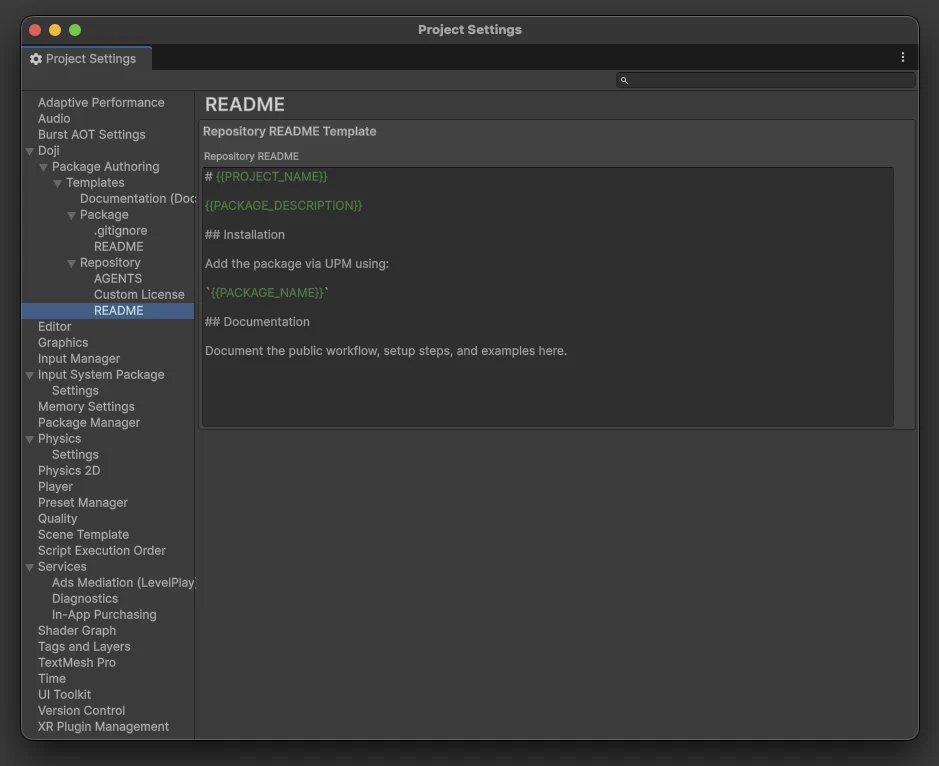Minimize the window with the yellow button
The image size is (939, 766).
[x=55, y=30]
